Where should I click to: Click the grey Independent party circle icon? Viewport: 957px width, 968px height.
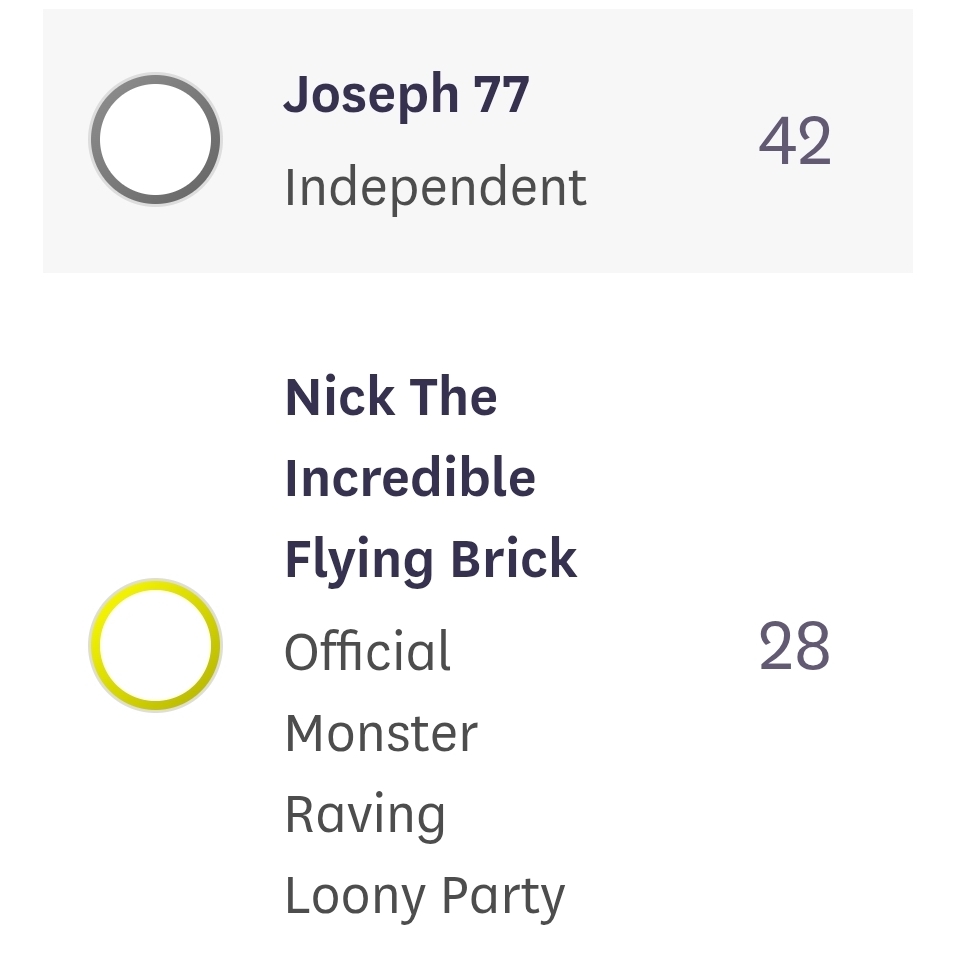point(156,140)
